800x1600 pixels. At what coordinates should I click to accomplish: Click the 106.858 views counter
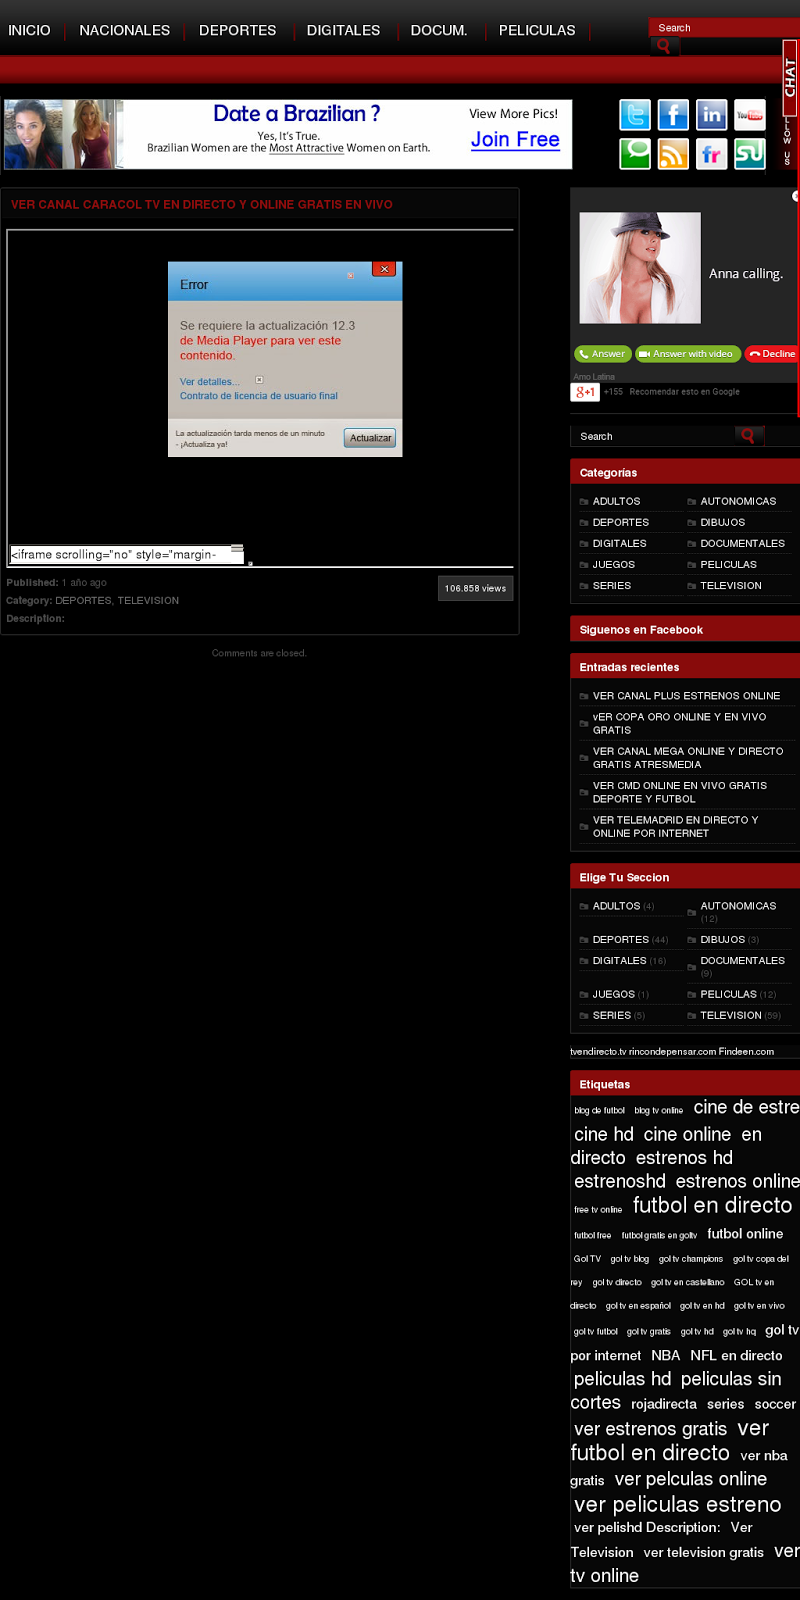pos(475,588)
